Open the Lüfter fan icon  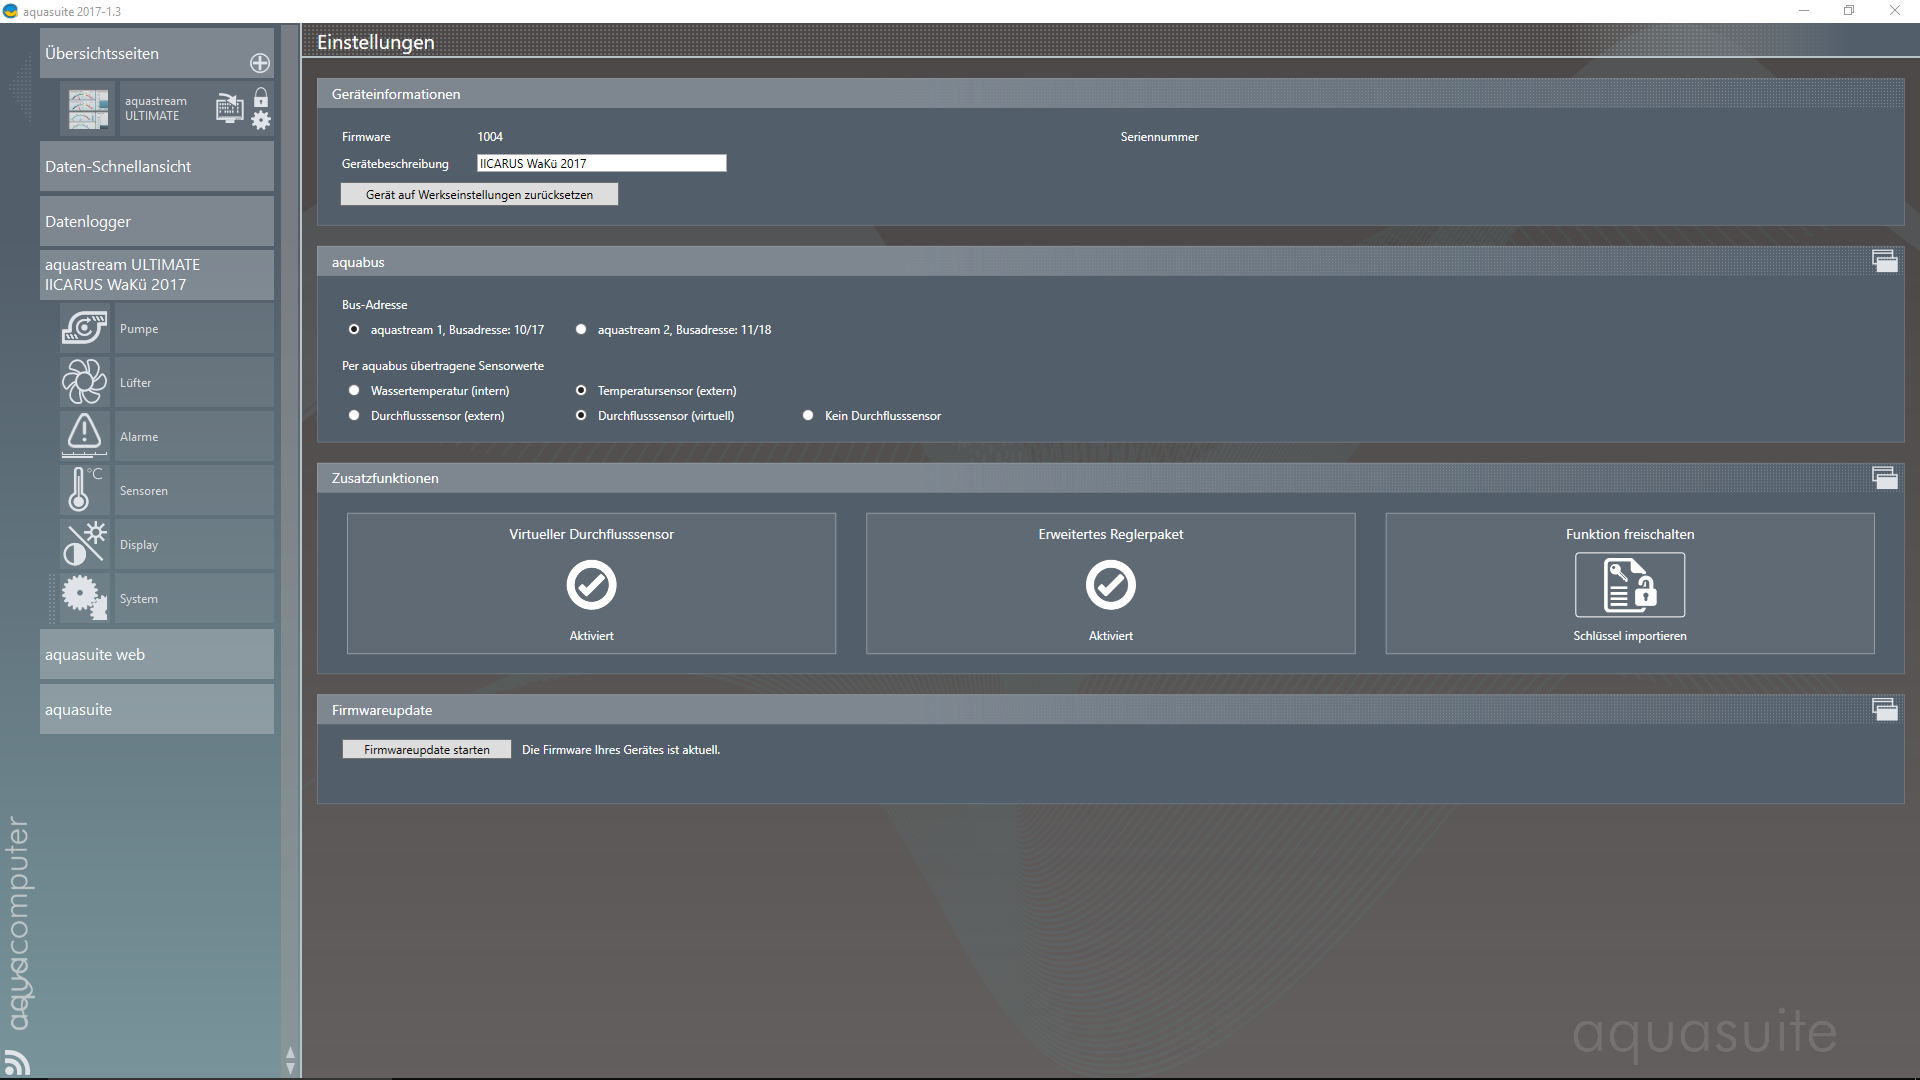coord(84,382)
